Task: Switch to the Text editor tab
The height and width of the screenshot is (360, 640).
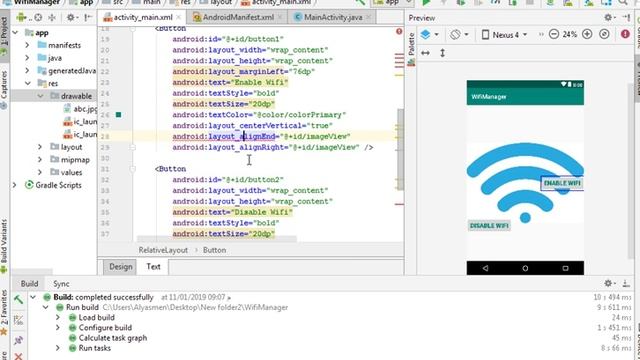Action: click(153, 267)
